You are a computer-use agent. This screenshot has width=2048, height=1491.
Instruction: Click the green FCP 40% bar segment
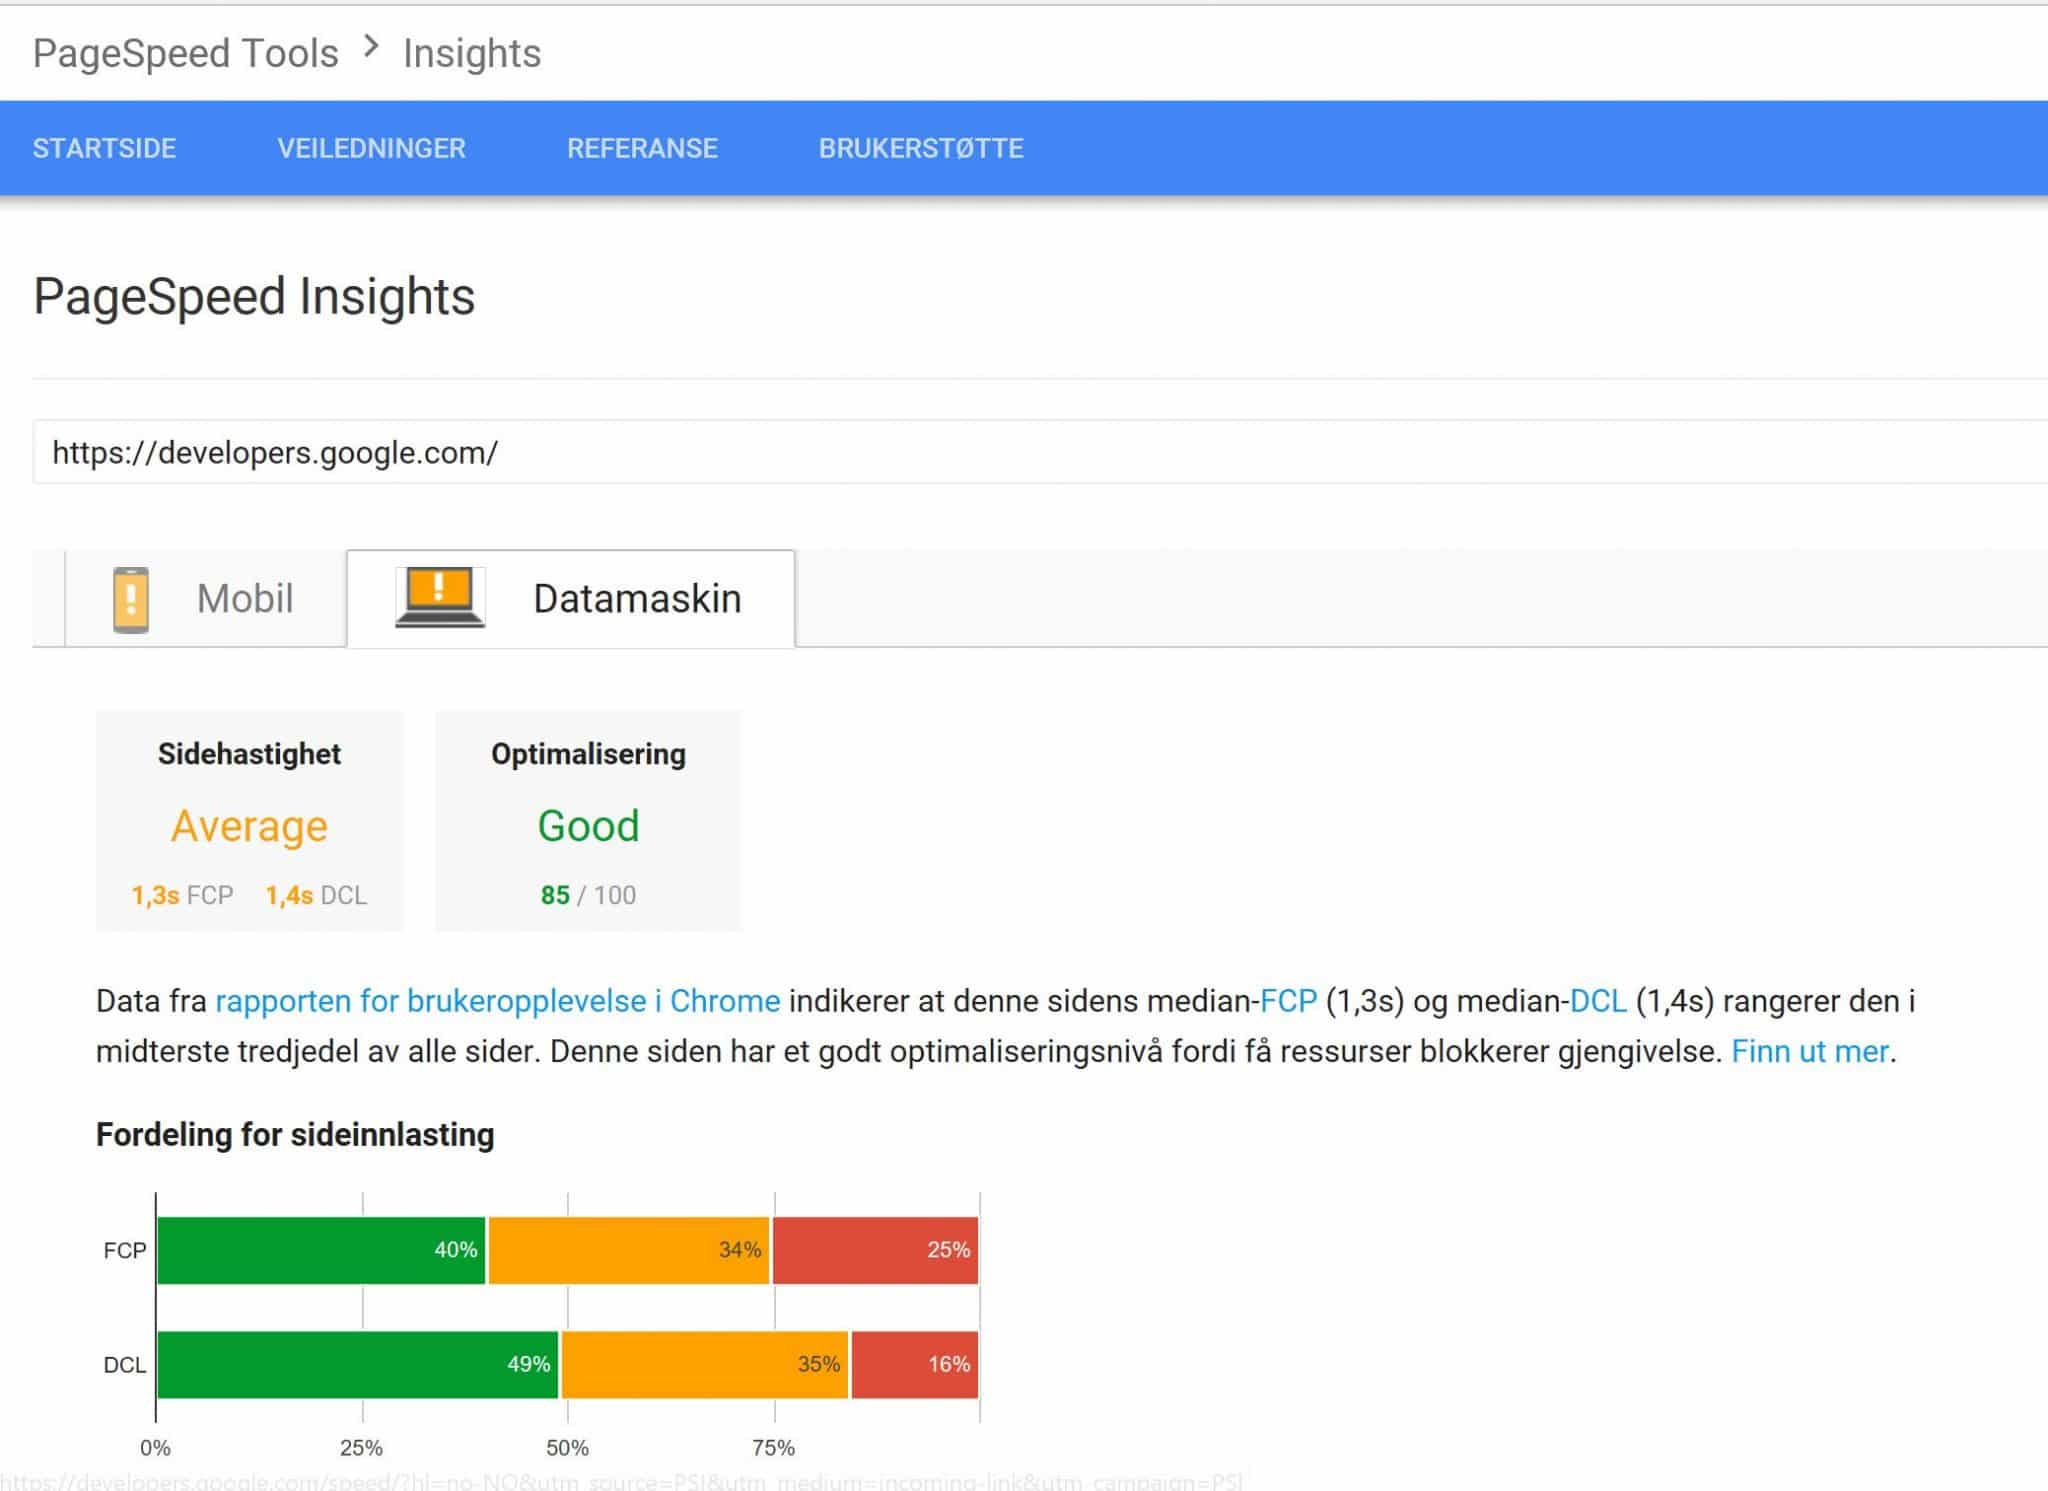(x=321, y=1250)
